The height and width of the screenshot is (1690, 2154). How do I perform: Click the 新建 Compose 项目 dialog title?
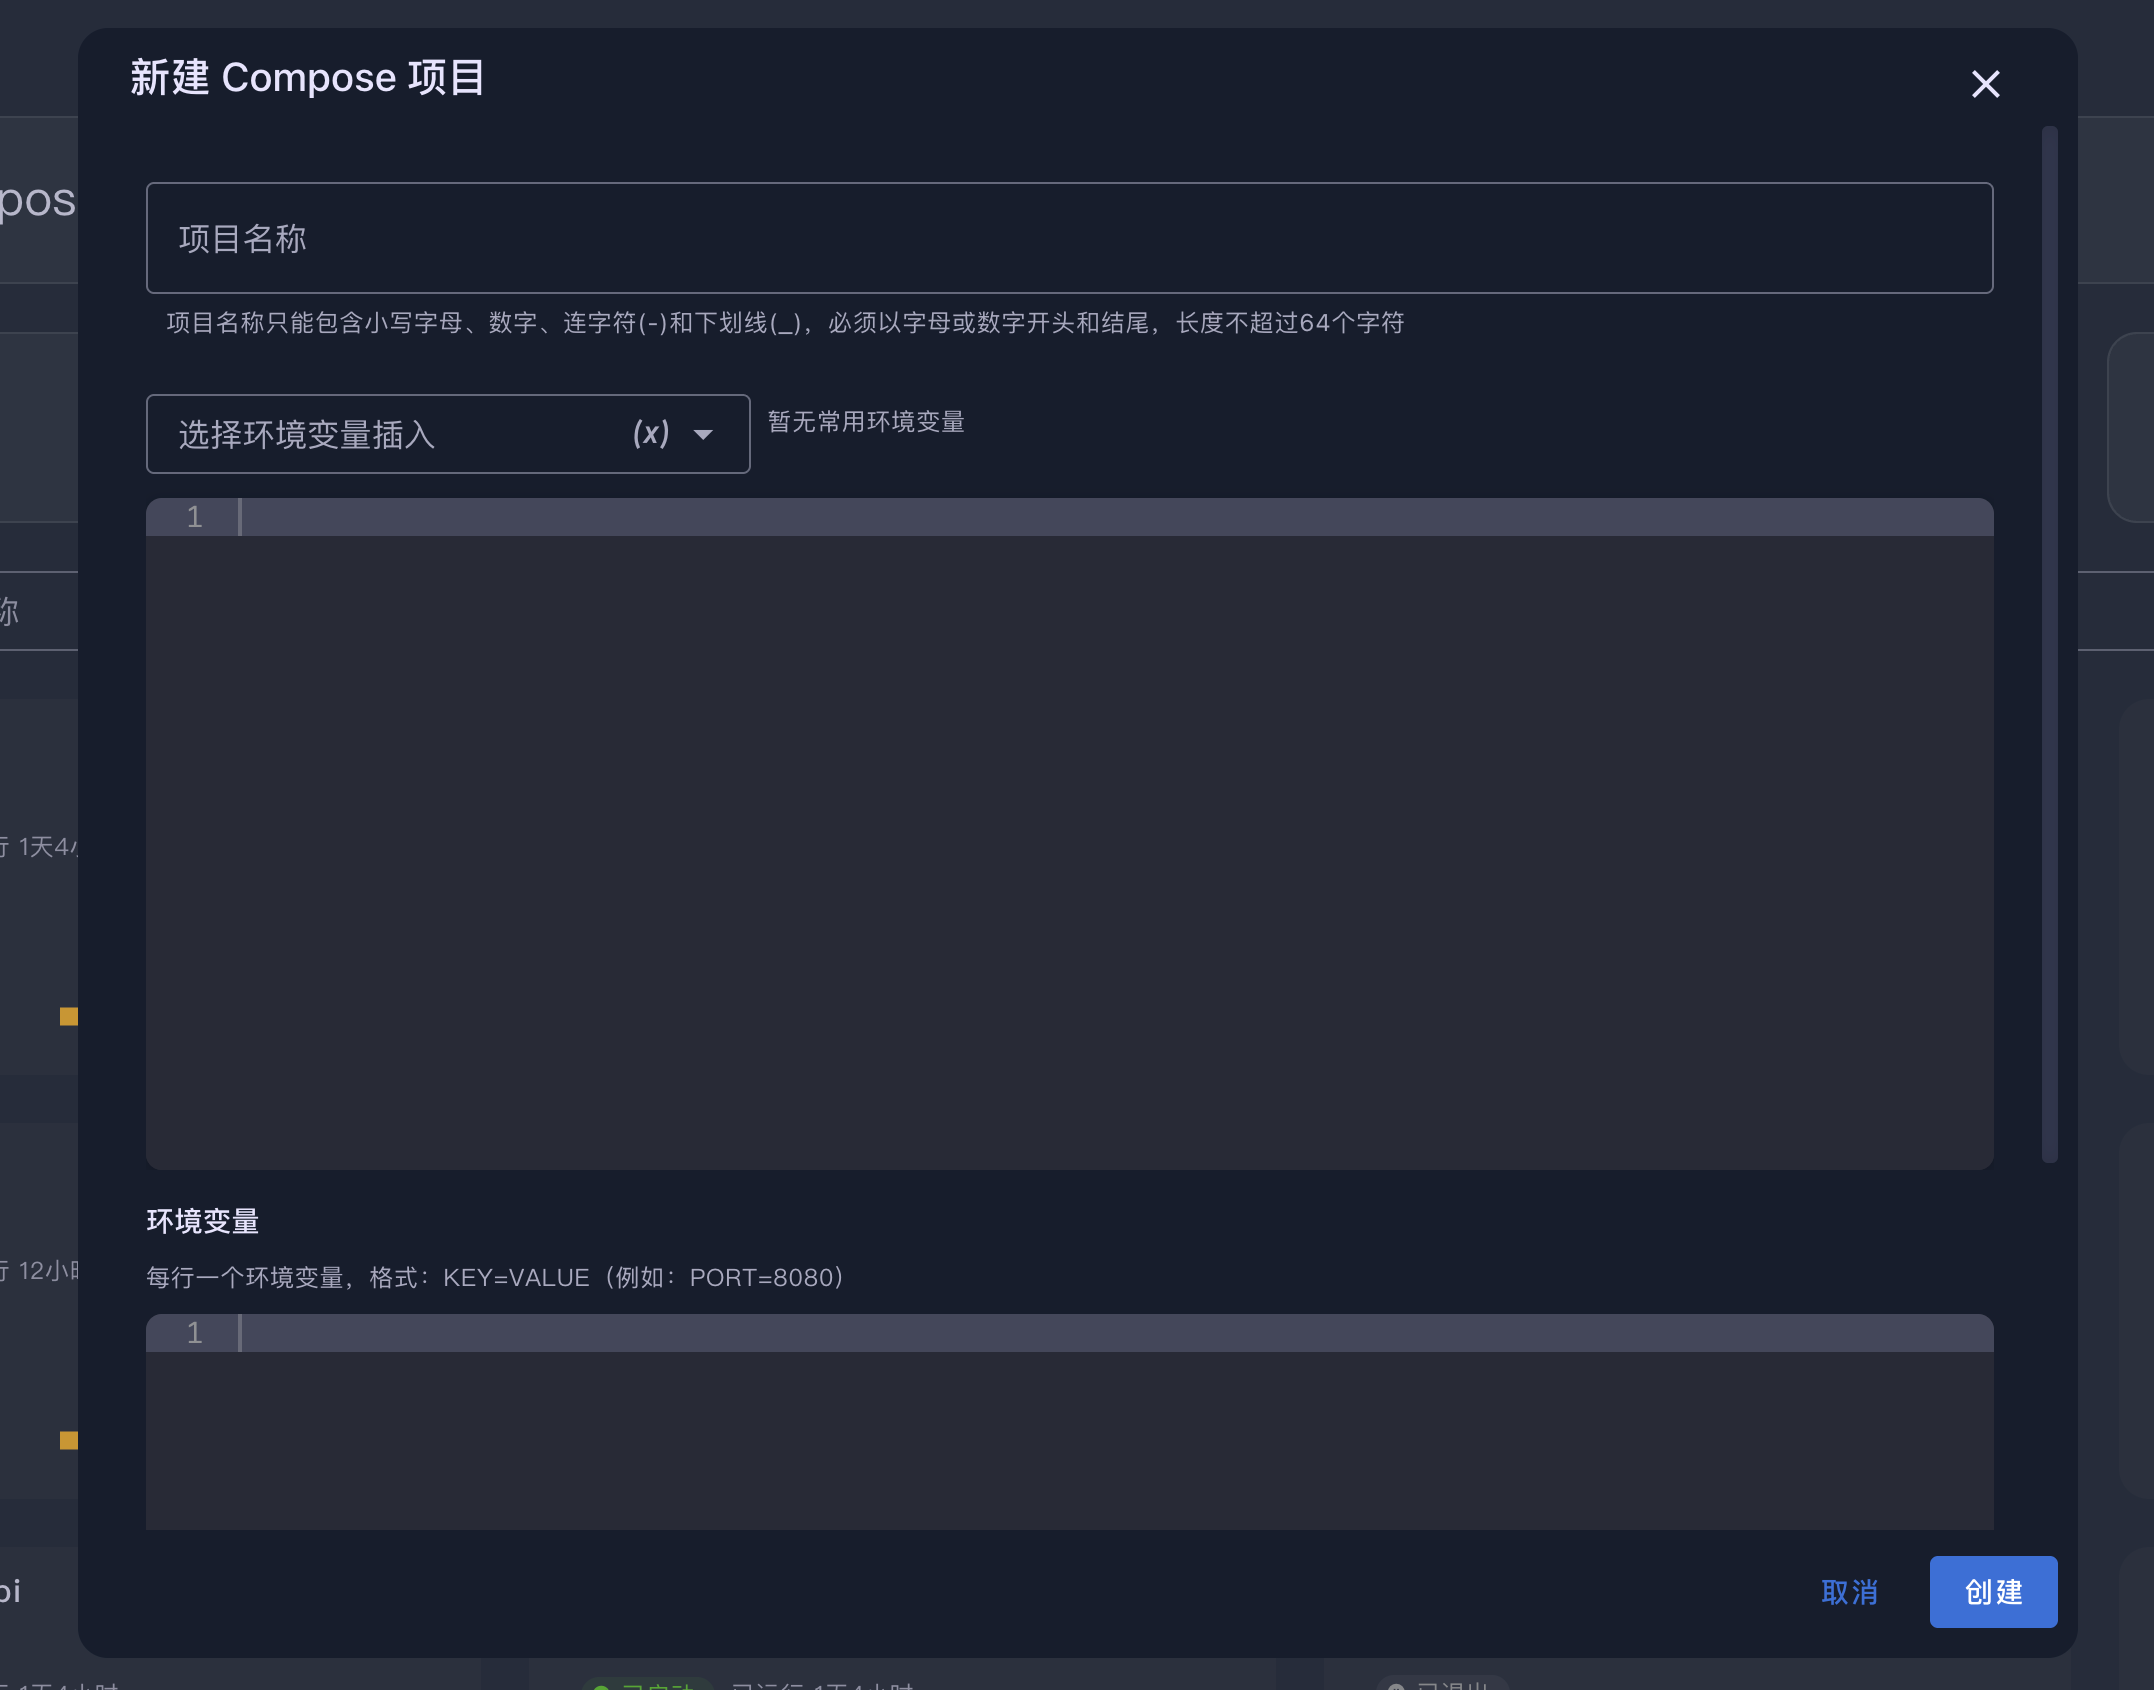[x=308, y=78]
